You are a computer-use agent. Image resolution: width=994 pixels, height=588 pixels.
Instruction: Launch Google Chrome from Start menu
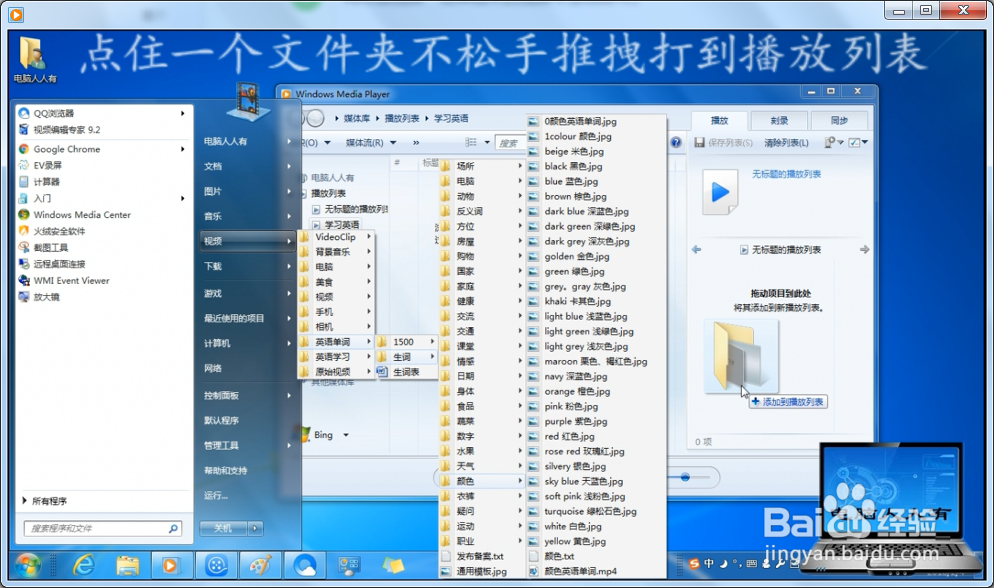pyautogui.click(x=67, y=150)
